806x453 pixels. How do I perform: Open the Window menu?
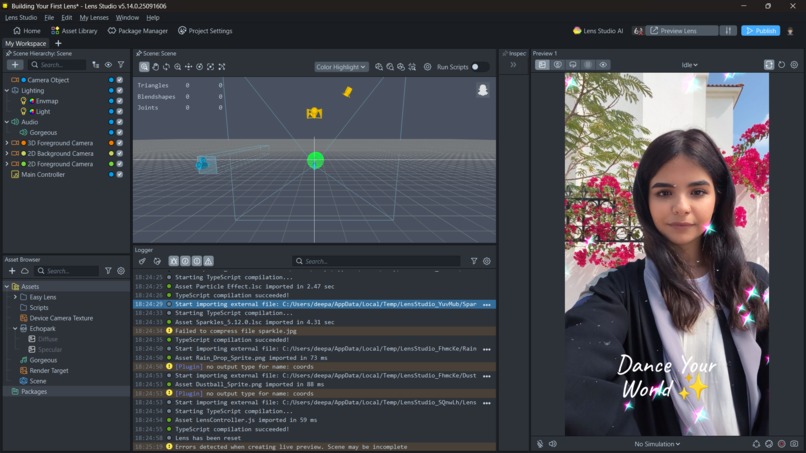(x=127, y=17)
